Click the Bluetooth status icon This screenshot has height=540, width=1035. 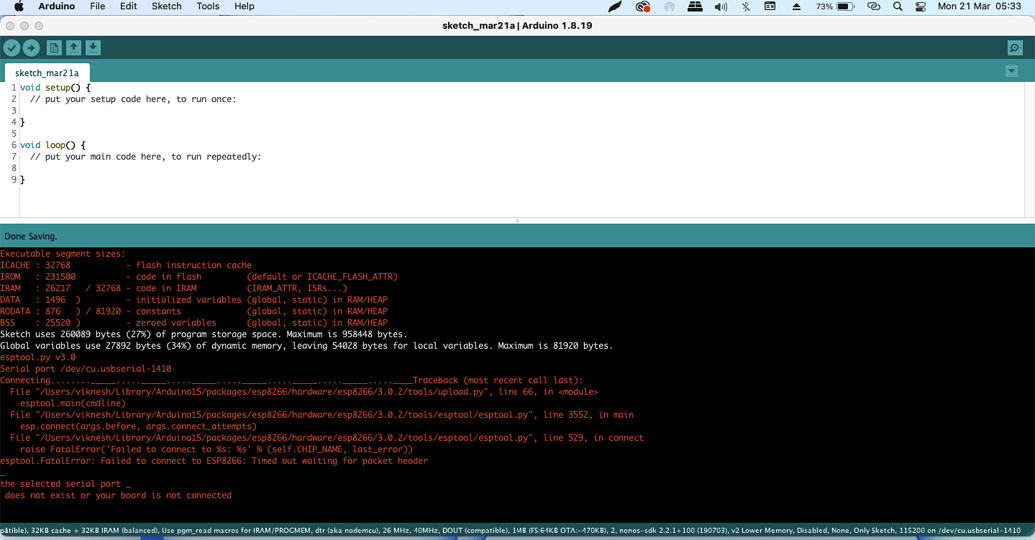coord(746,7)
